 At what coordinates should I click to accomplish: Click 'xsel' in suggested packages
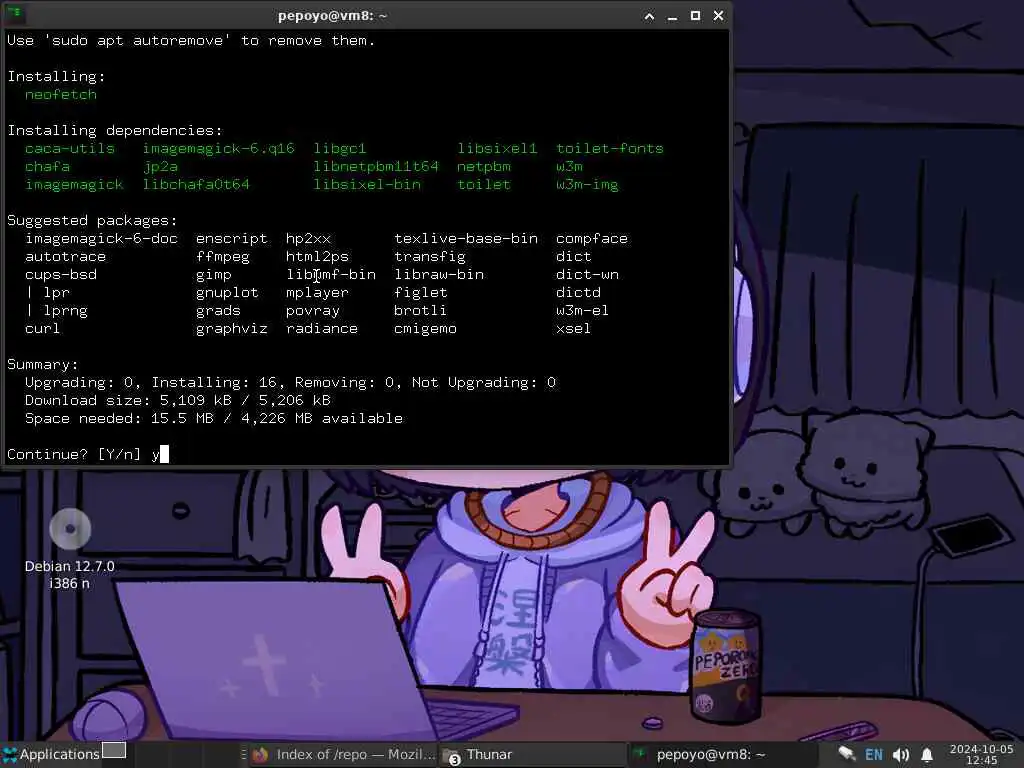tap(573, 328)
